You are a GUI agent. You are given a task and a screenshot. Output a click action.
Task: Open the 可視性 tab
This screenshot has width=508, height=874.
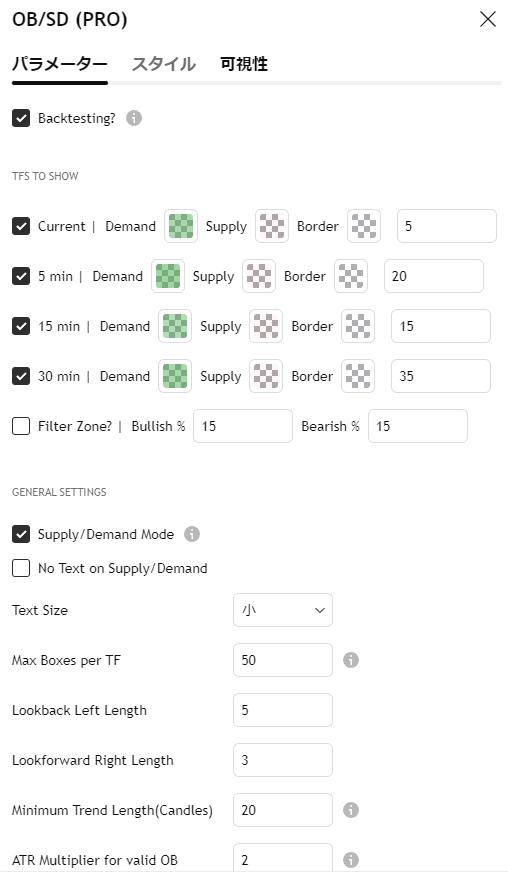[244, 64]
